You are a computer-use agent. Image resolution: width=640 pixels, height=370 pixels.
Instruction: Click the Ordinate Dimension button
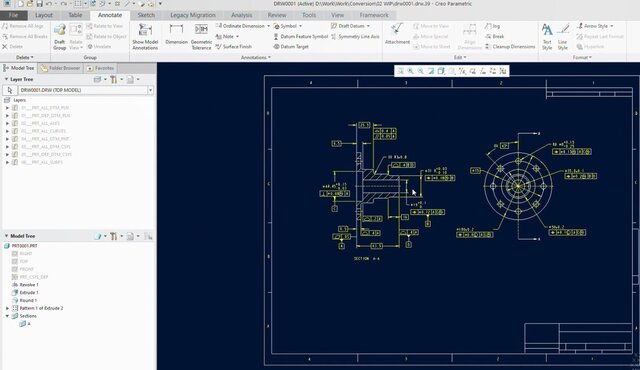pyautogui.click(x=240, y=26)
